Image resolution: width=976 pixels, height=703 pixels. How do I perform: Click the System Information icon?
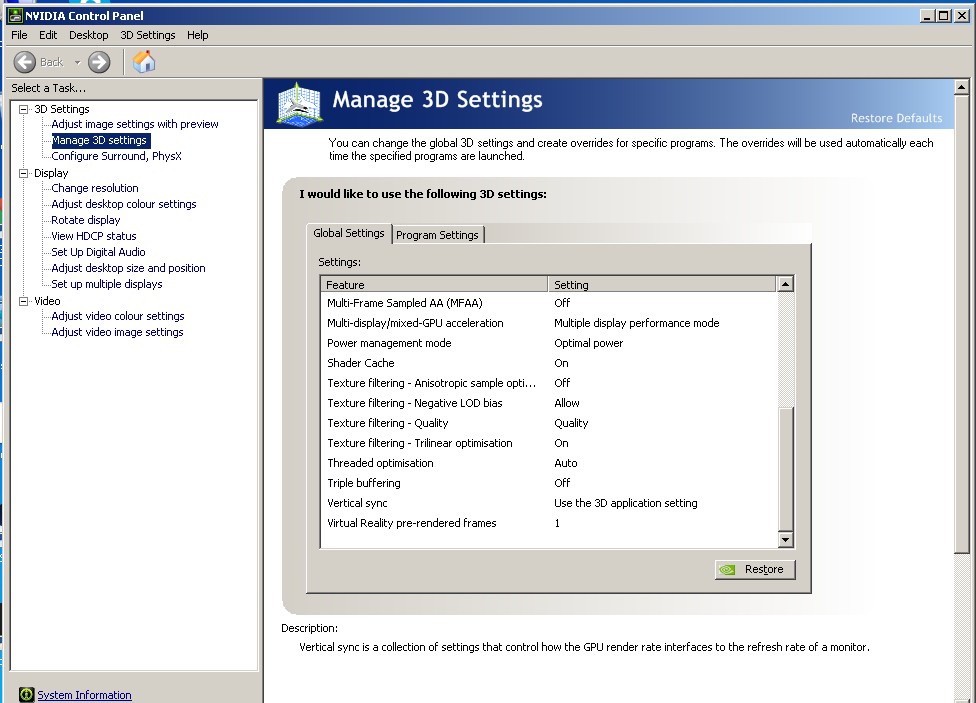pos(26,694)
